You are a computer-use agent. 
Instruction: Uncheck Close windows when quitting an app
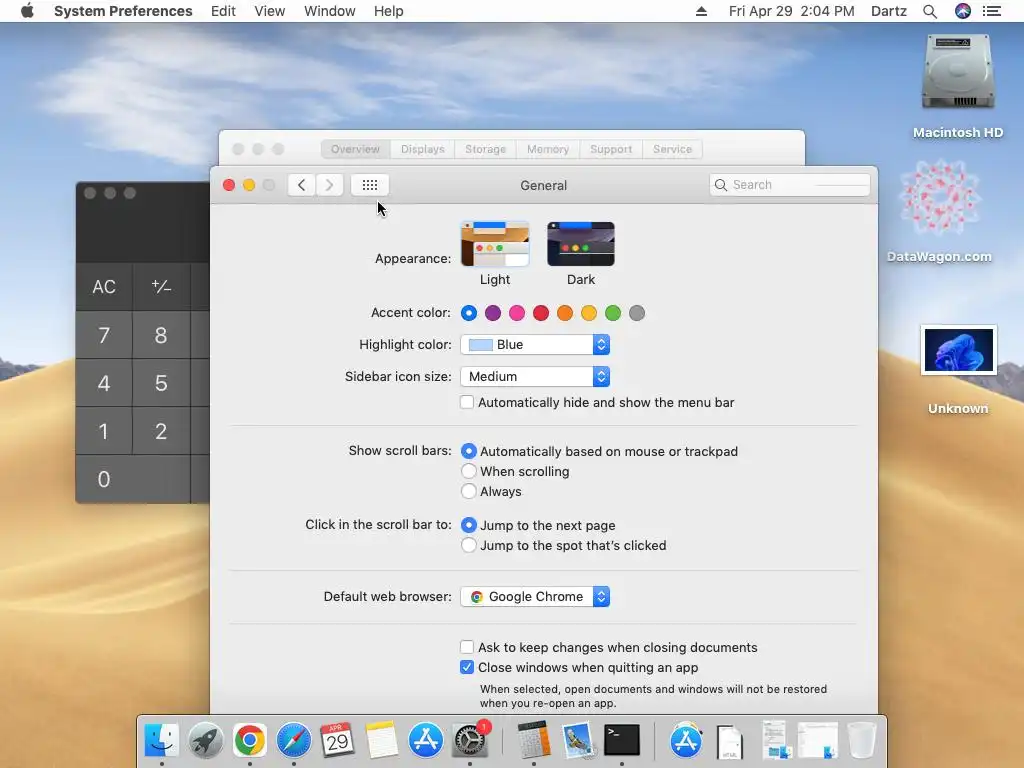pyautogui.click(x=467, y=667)
